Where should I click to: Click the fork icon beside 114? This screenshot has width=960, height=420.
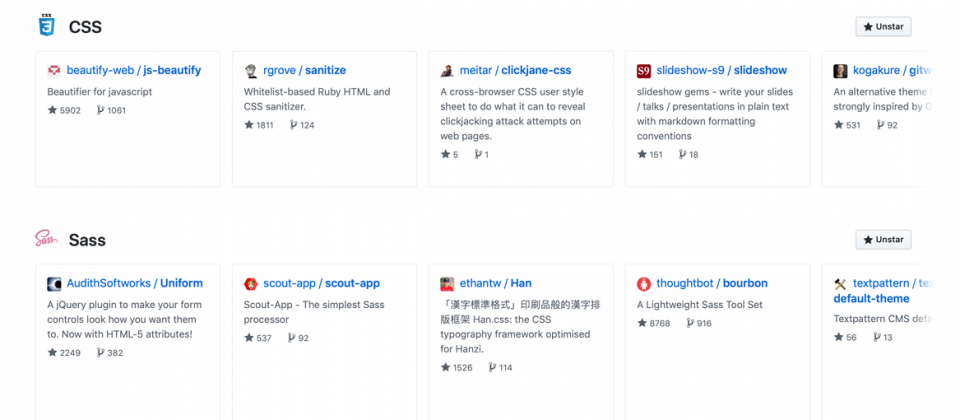click(x=492, y=367)
